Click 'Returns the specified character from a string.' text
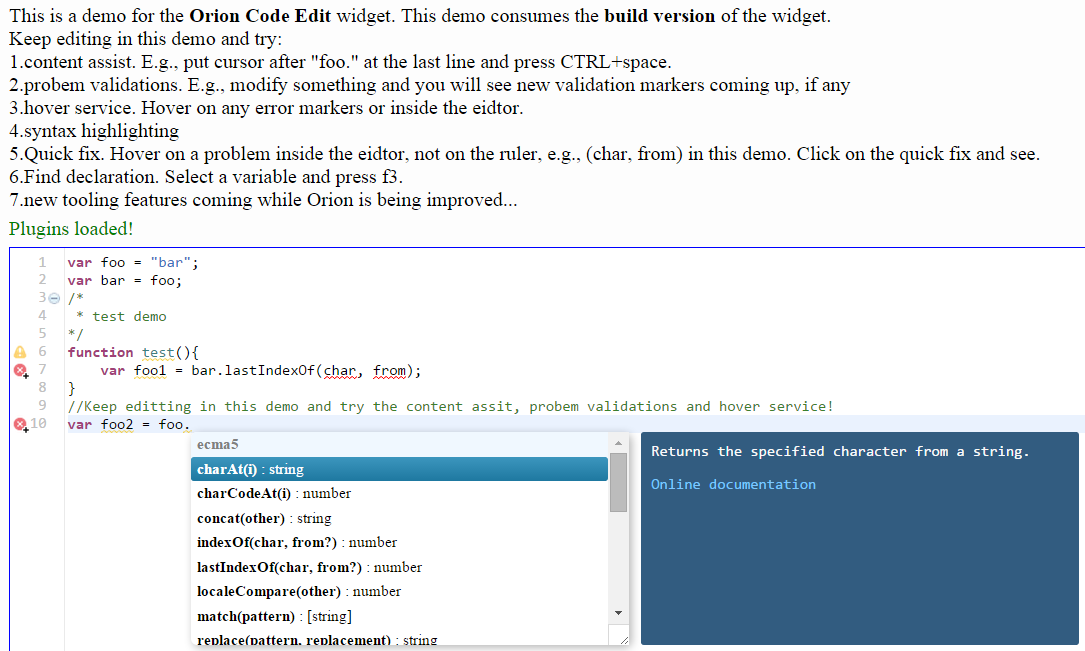The image size is (1085, 651). tap(840, 452)
